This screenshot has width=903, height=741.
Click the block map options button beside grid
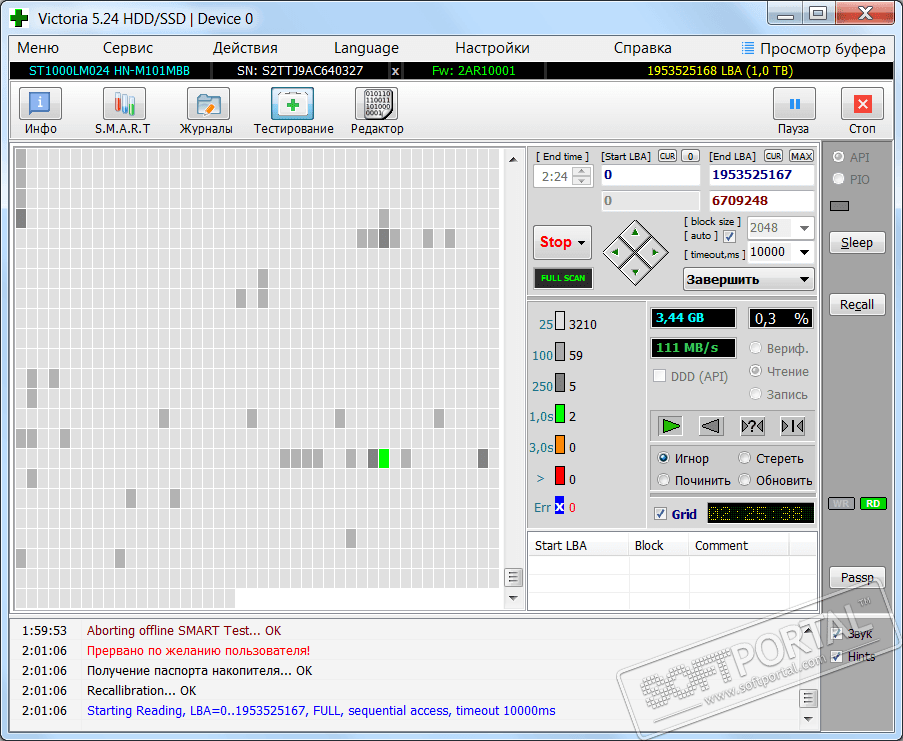[513, 577]
